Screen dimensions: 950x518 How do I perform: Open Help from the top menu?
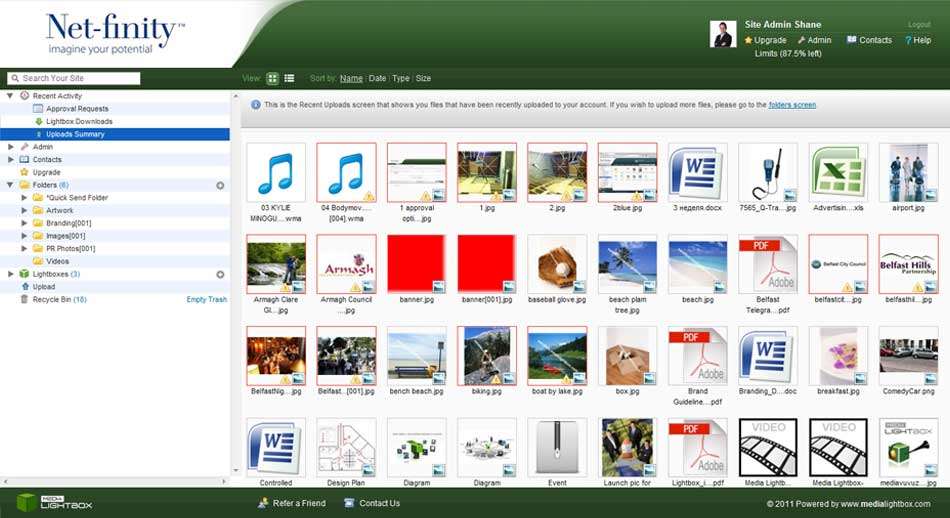pyautogui.click(x=917, y=40)
